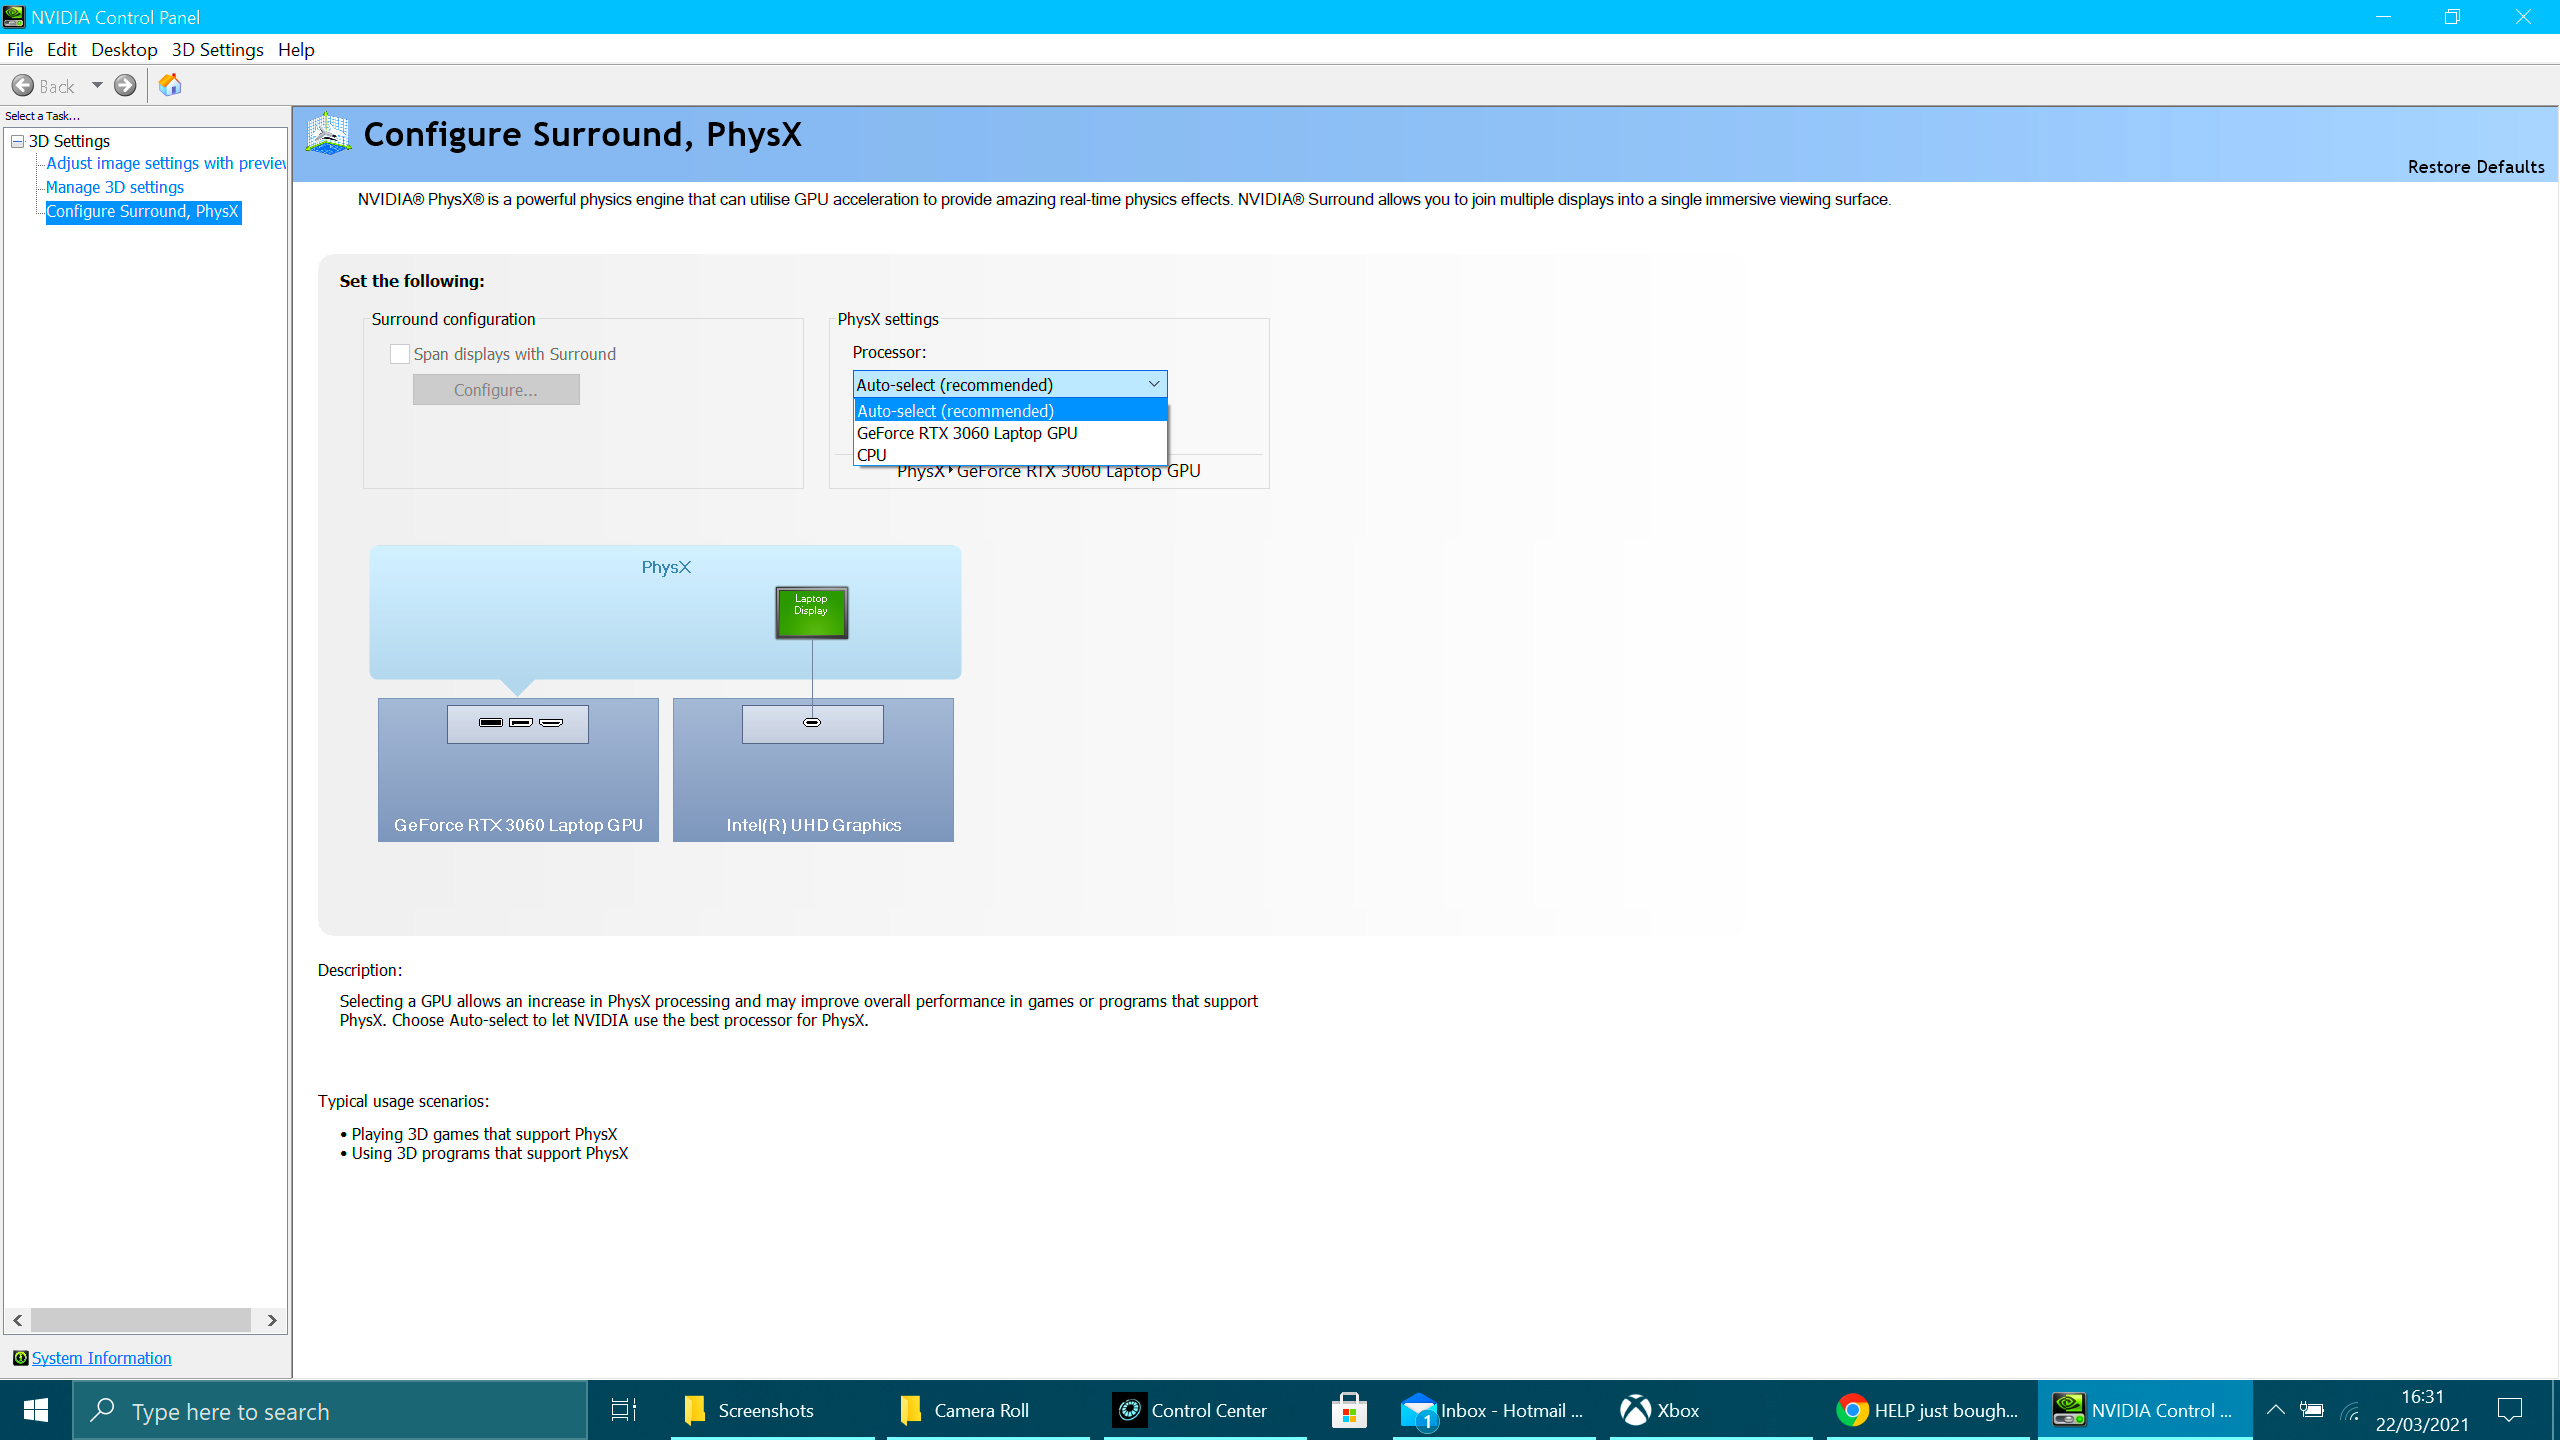Switch to Chrome HELP just bought window
Screen dimensions: 2560x1440
pyautogui.click(x=1928, y=1410)
